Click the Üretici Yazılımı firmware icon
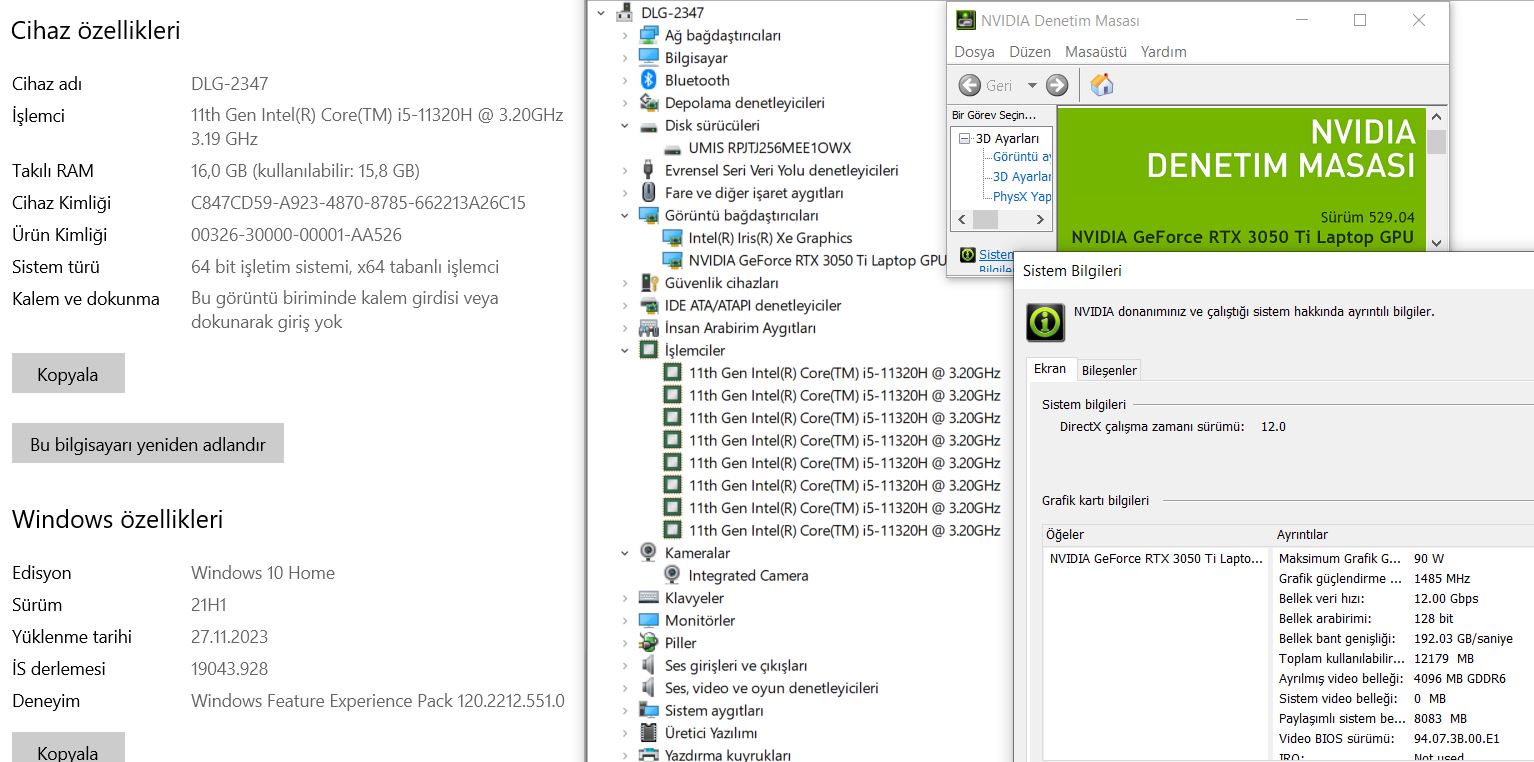The height and width of the screenshot is (762, 1534). [649, 733]
